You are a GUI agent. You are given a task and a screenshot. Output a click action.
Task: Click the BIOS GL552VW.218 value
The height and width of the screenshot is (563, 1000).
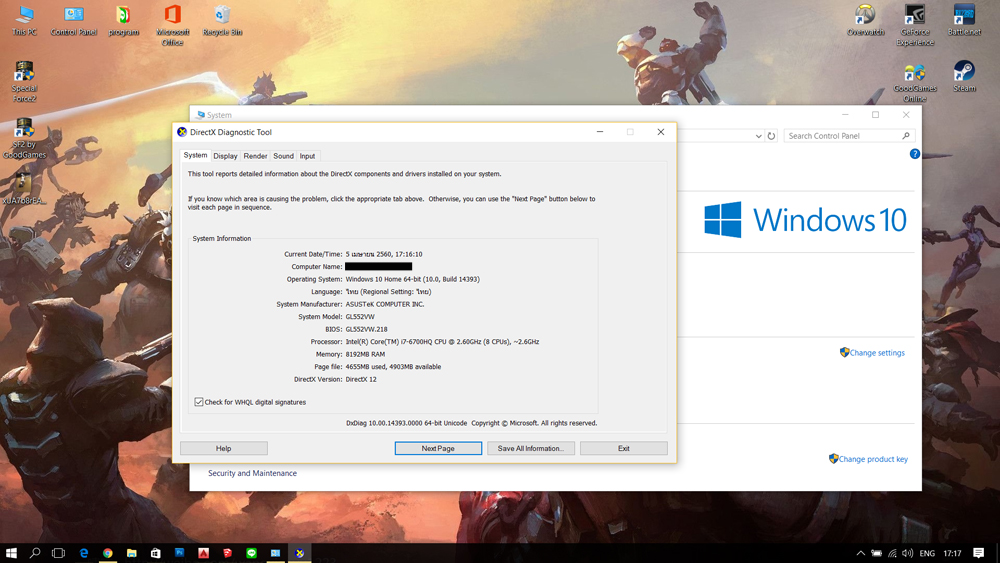point(367,330)
